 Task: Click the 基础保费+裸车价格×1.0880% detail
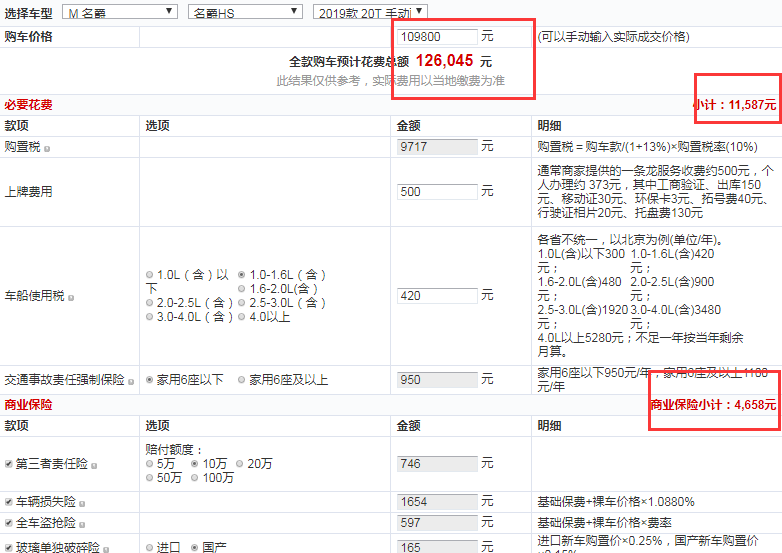(616, 502)
